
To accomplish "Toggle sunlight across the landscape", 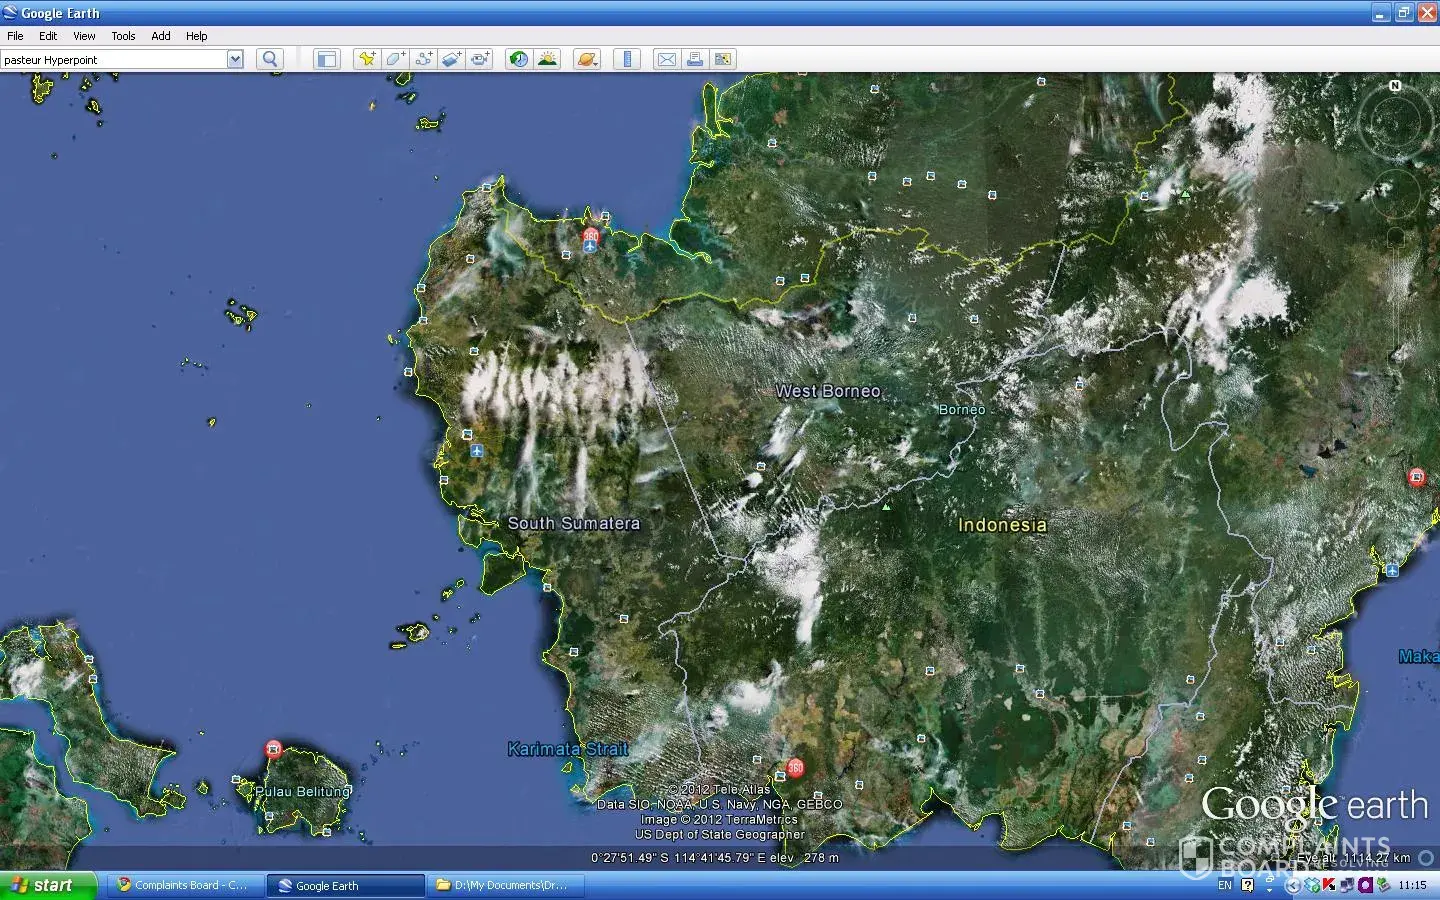I will click(547, 59).
